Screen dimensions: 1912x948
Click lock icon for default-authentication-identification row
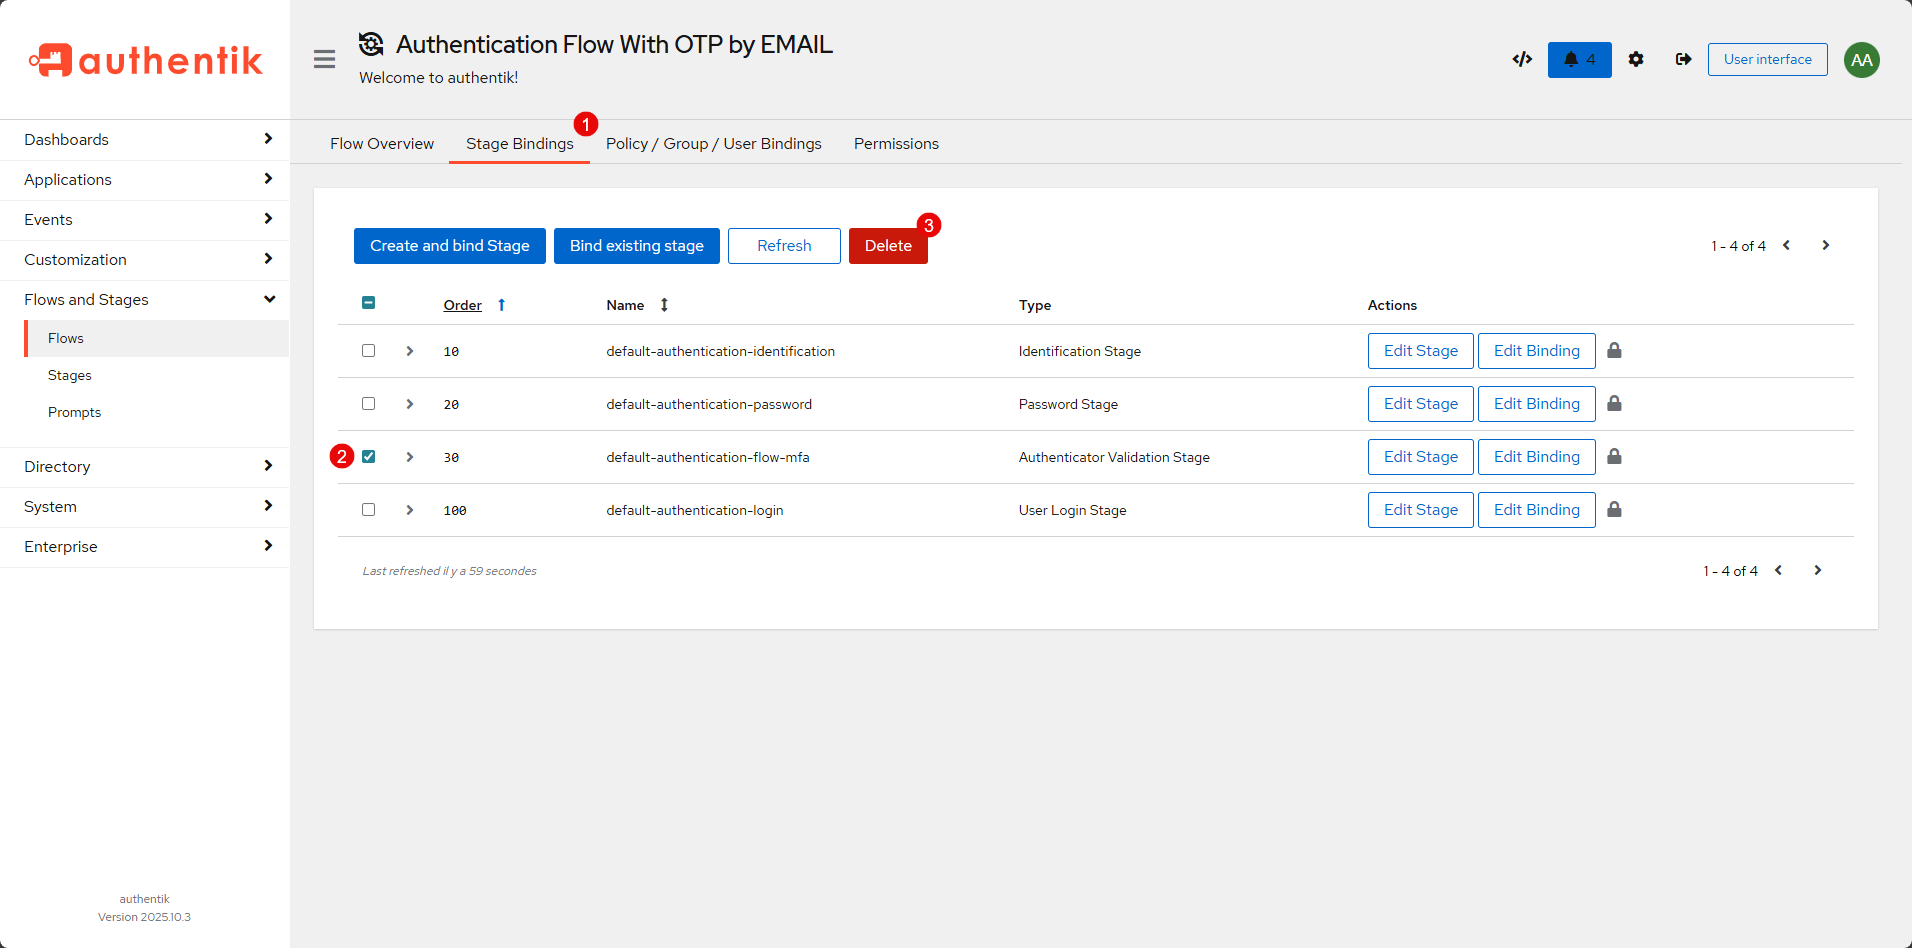click(1614, 351)
